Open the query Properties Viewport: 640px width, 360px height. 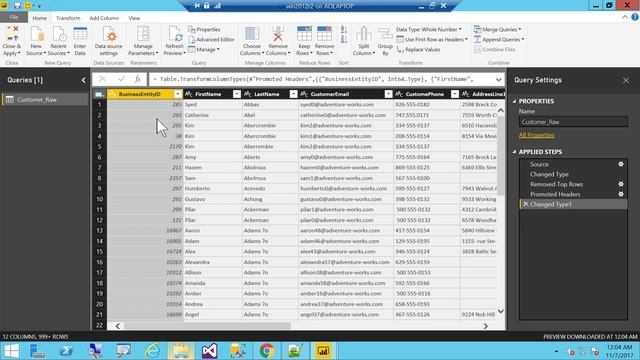click(x=204, y=29)
